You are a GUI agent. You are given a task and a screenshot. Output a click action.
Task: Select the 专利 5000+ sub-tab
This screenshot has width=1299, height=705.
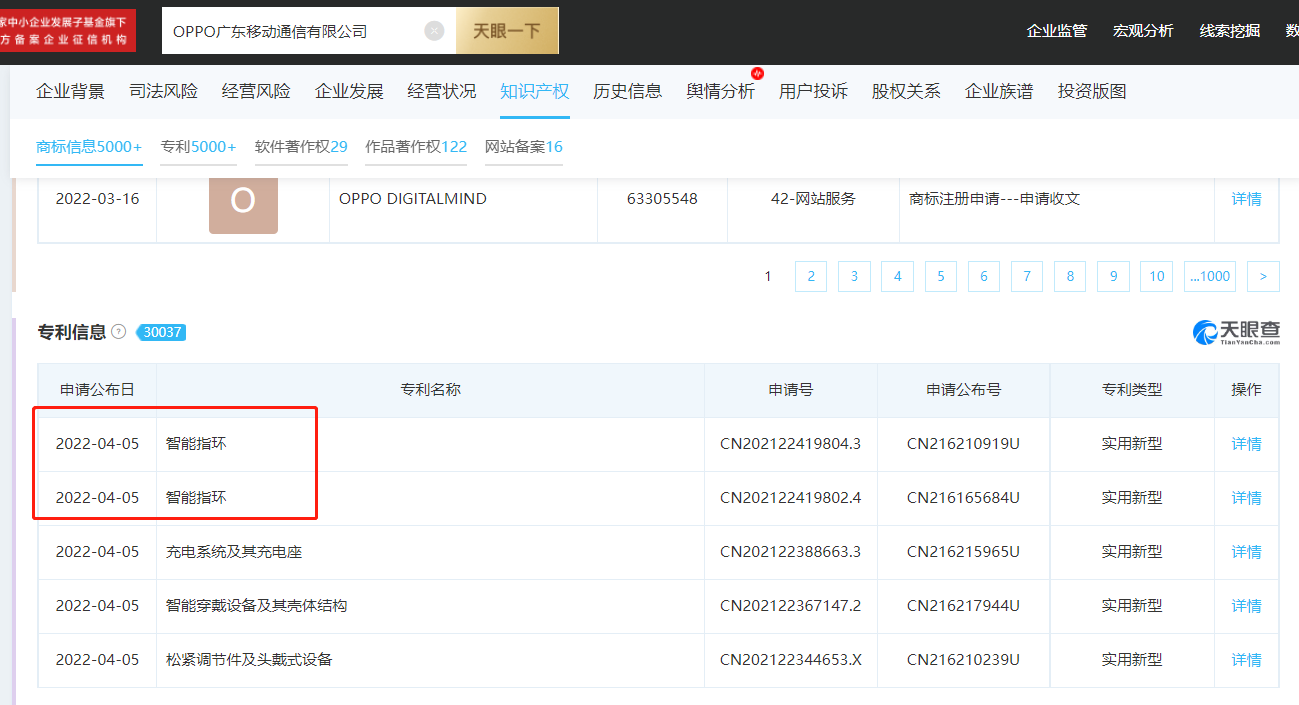pyautogui.click(x=198, y=147)
